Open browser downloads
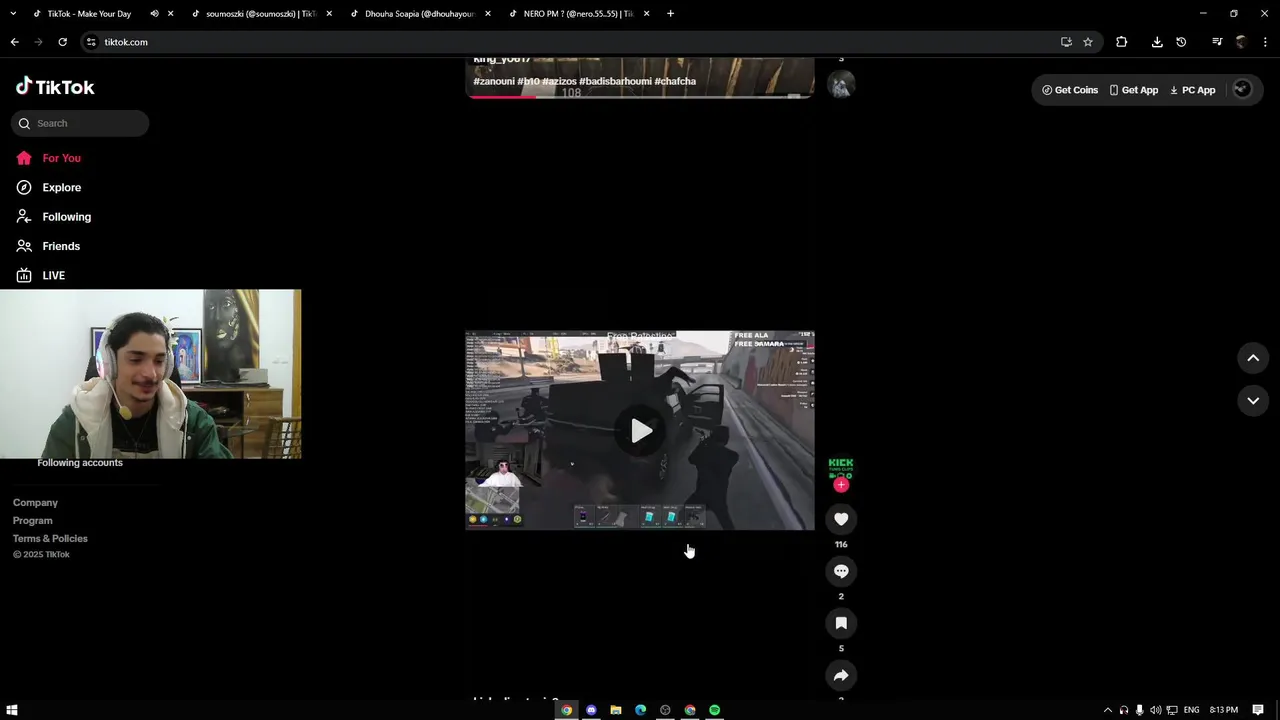Screen dimensions: 1280x720 coord(1157,42)
